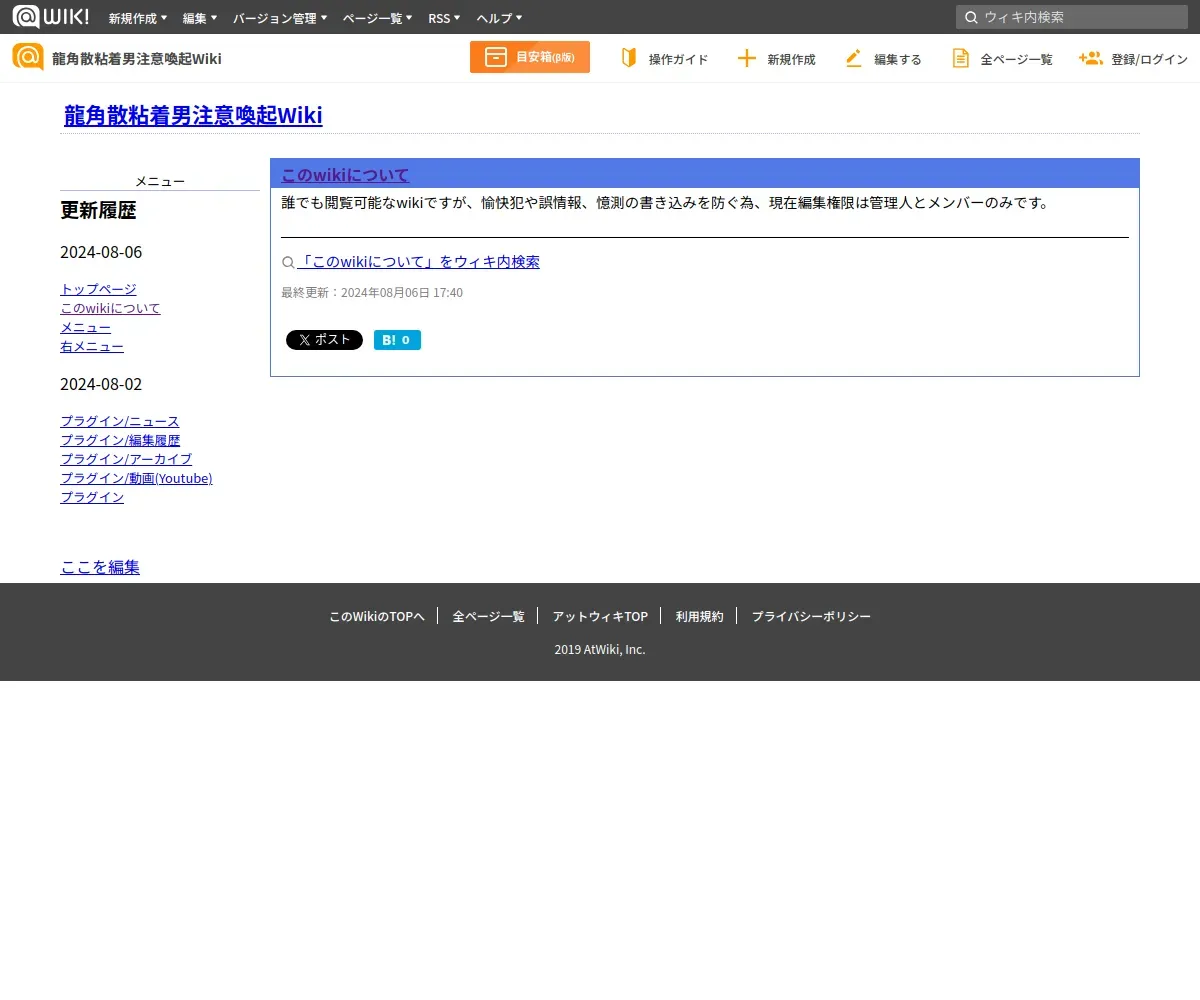1200x1000 pixels.
Task: Open プラグイン/アーカイブ link
Action: pyautogui.click(x=126, y=459)
